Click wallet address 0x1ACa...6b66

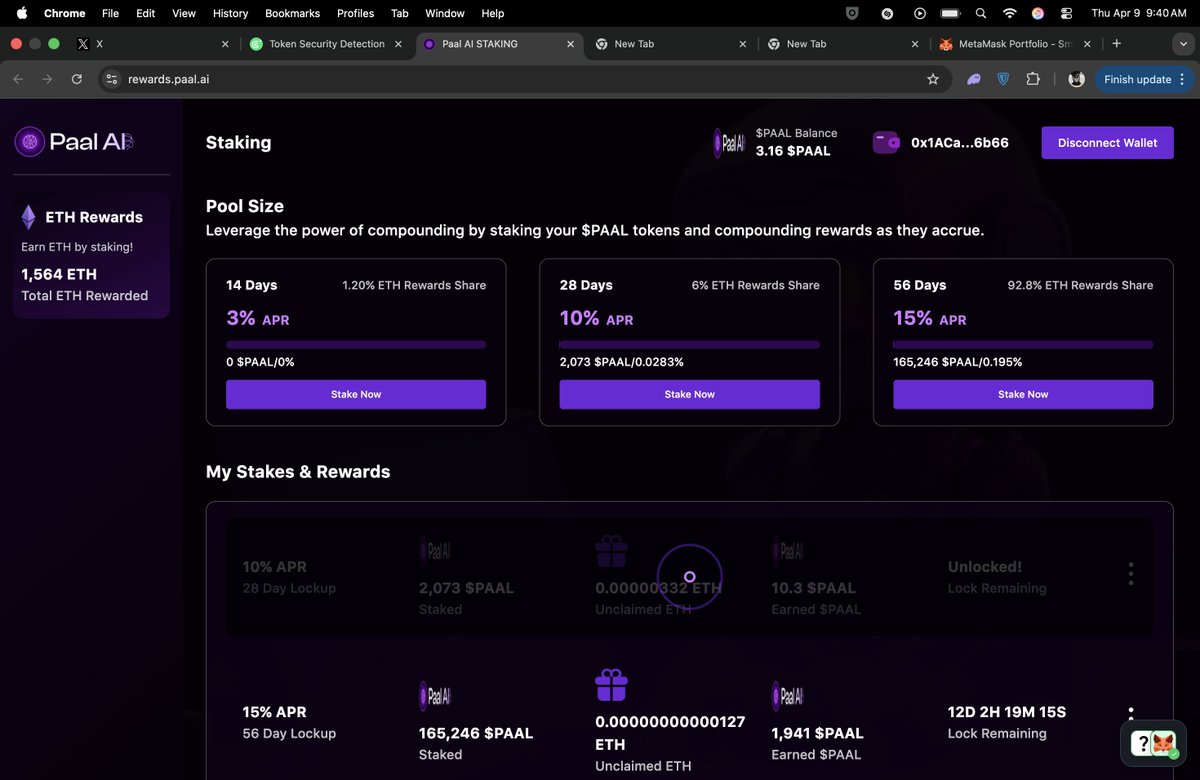point(959,143)
